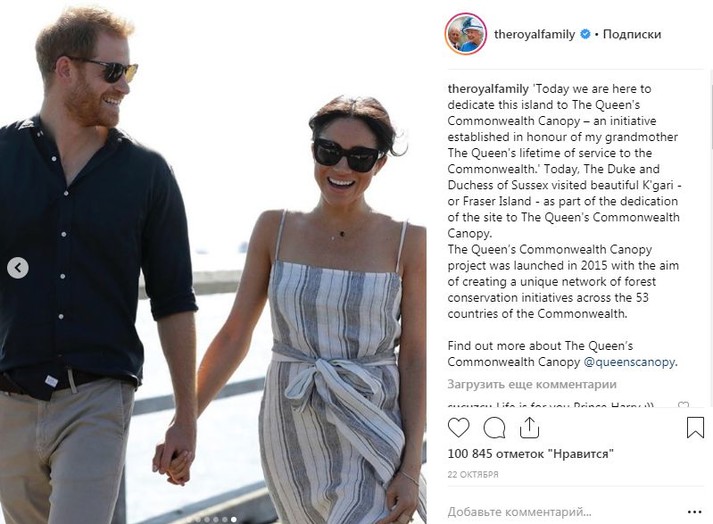
Task: Click the Нравится likes label
Action: (580, 454)
